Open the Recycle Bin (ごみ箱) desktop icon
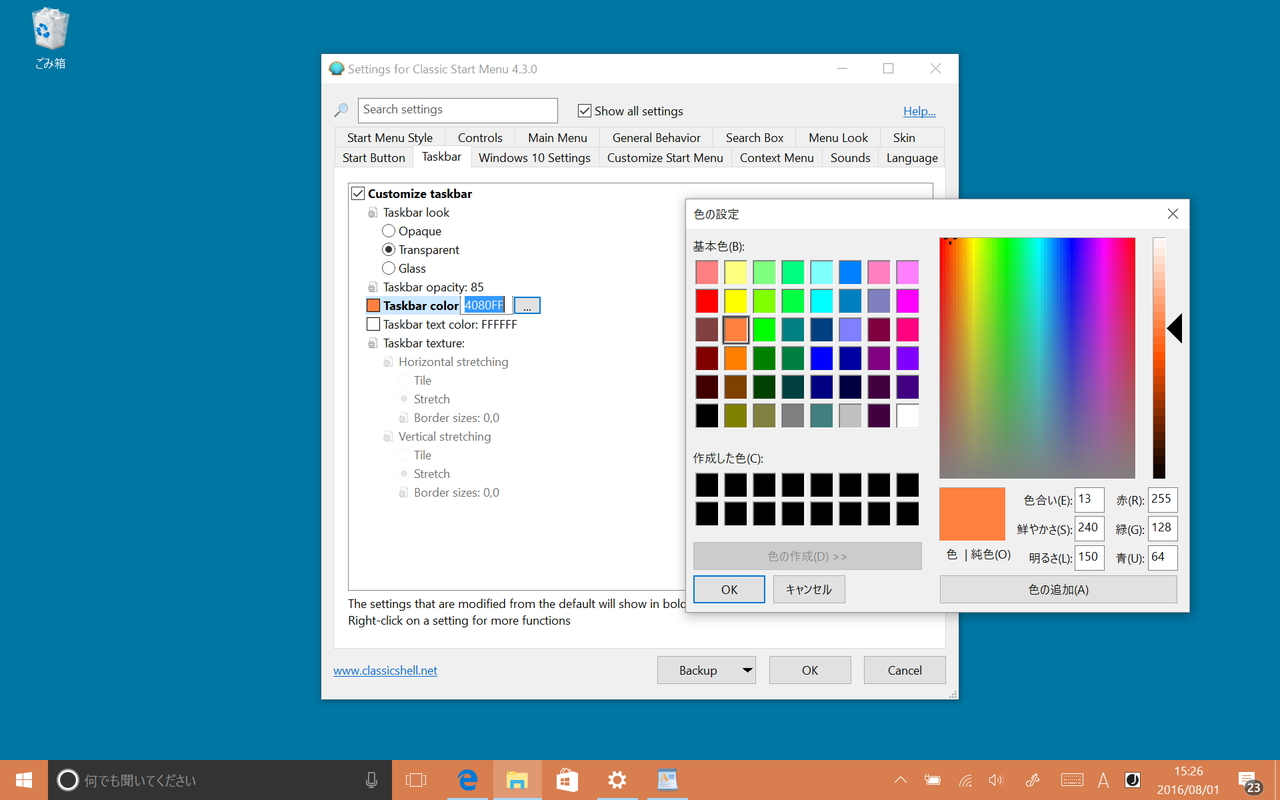 click(50, 40)
